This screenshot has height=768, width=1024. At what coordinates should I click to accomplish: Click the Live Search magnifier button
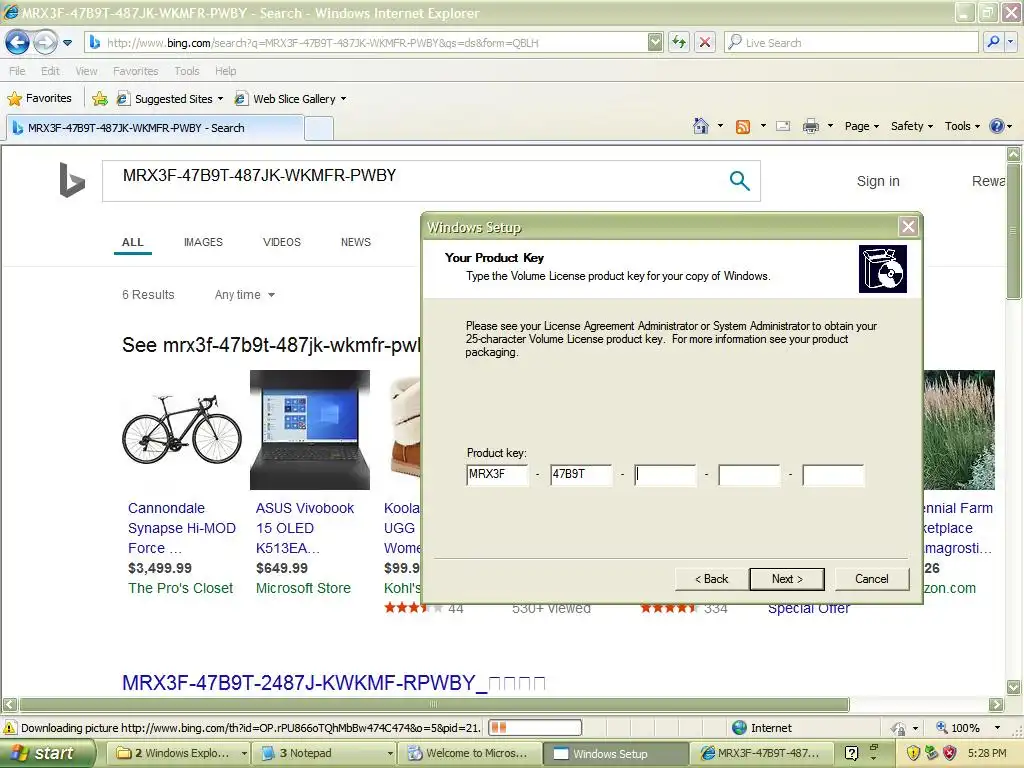pyautogui.click(x=993, y=42)
